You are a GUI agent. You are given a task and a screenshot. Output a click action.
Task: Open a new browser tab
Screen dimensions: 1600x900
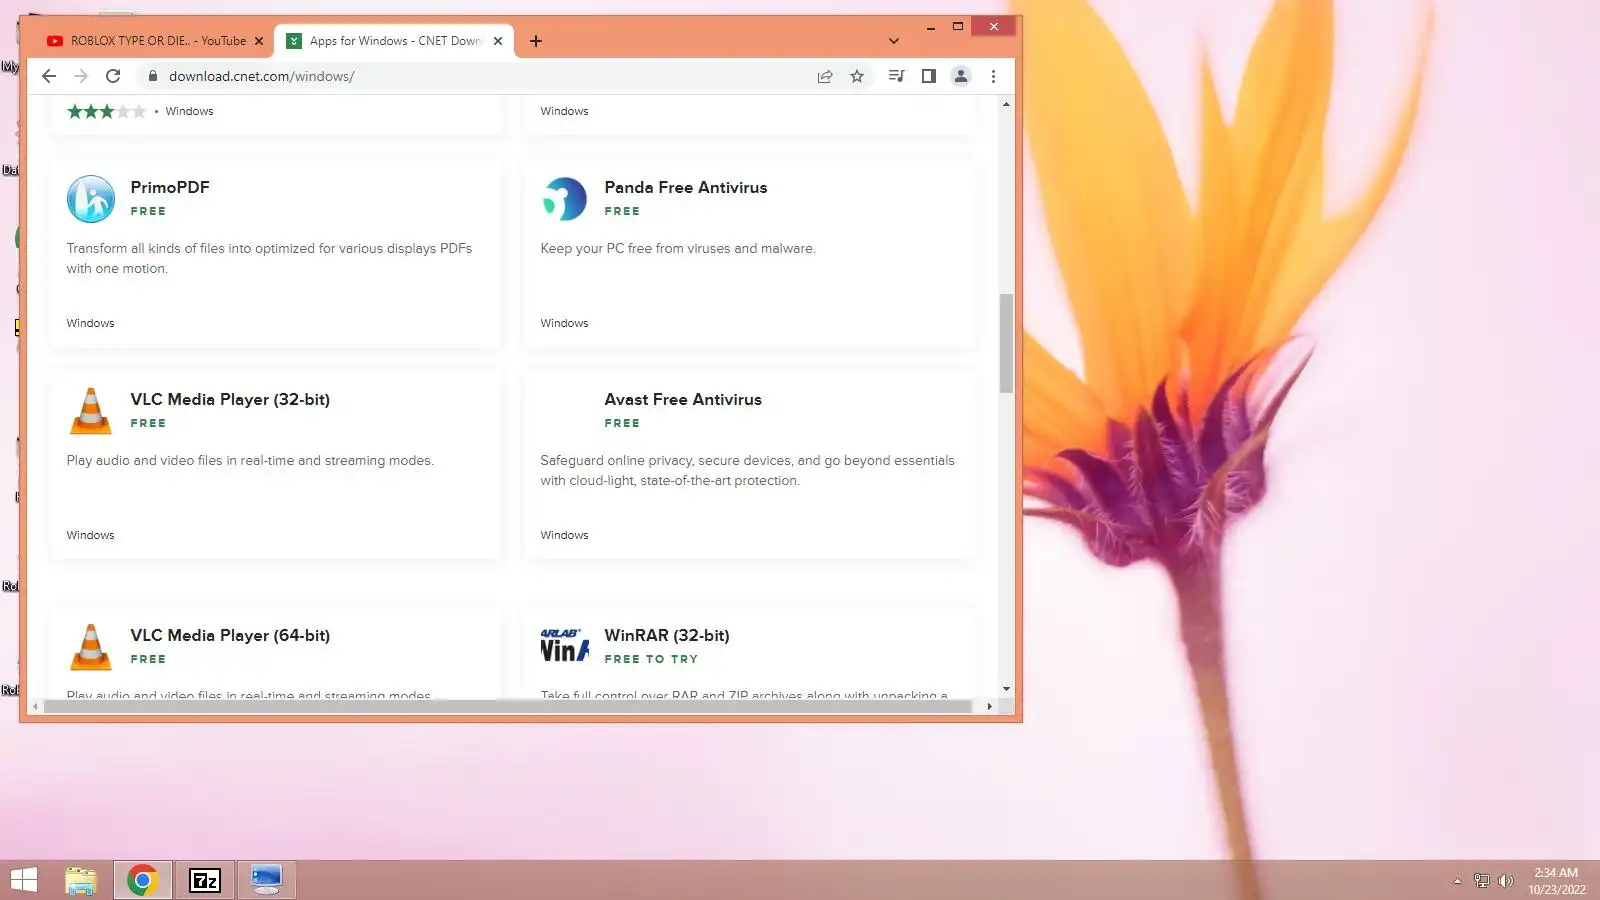click(535, 41)
